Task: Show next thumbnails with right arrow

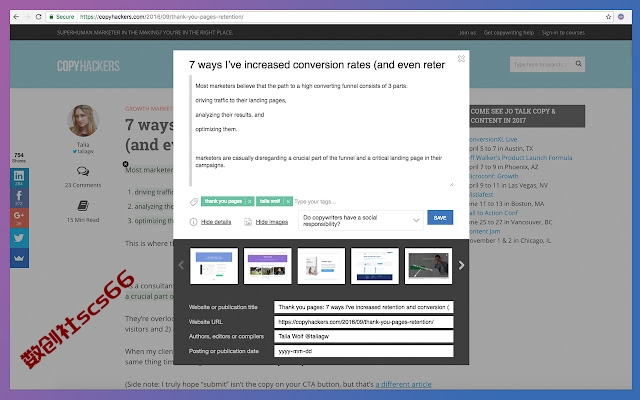Action: tap(461, 265)
